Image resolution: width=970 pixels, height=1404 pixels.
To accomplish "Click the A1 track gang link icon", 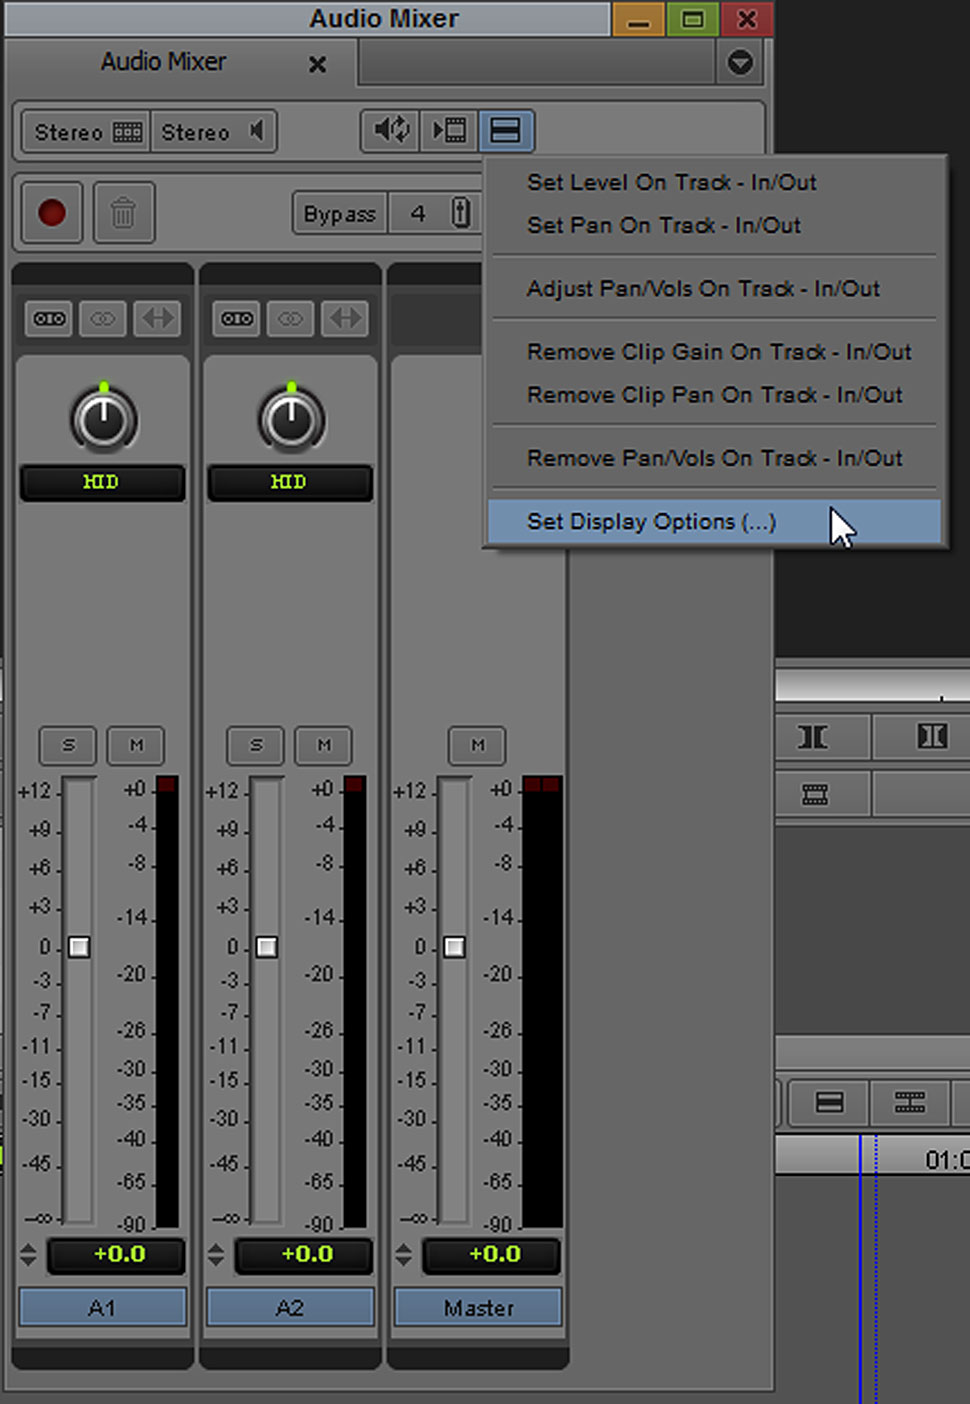I will tap(103, 319).
